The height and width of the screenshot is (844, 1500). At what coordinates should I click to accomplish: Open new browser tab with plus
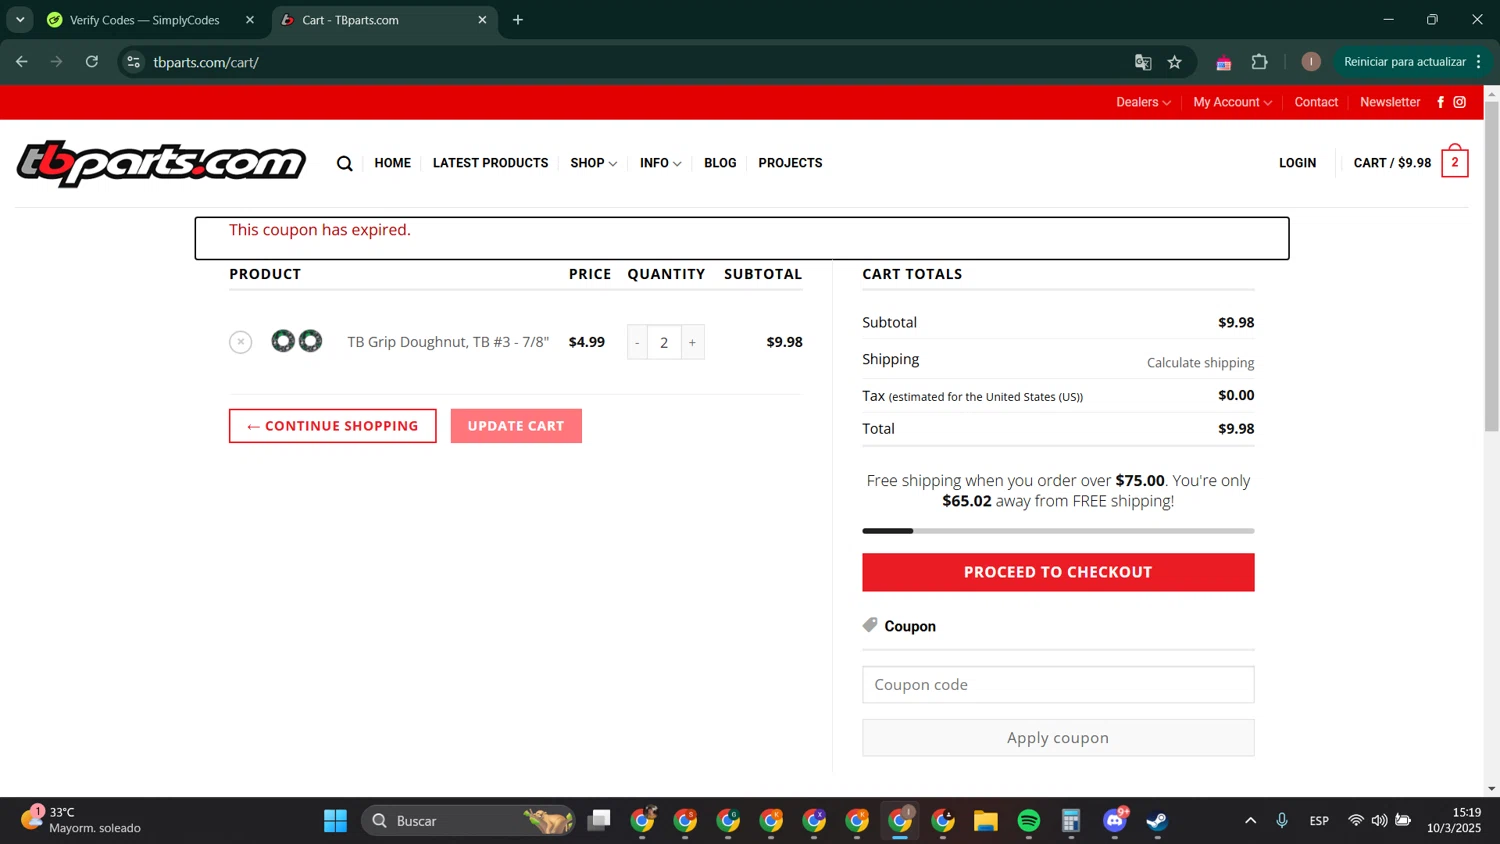[518, 20]
